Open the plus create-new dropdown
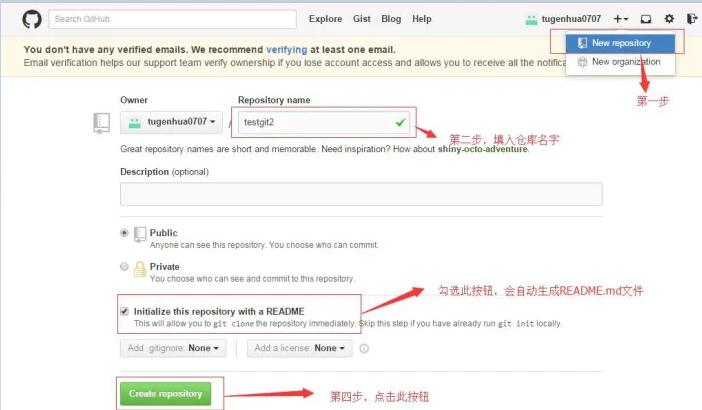 click(621, 19)
